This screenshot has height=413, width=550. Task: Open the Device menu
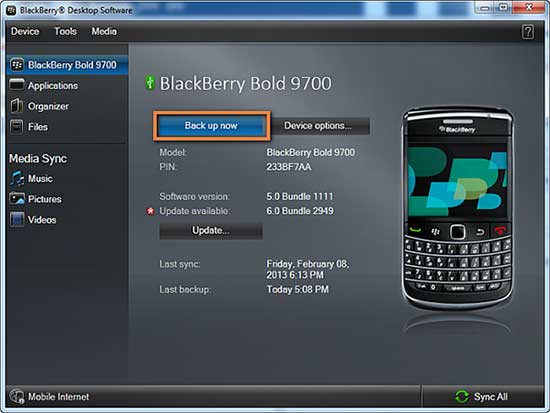pos(25,32)
